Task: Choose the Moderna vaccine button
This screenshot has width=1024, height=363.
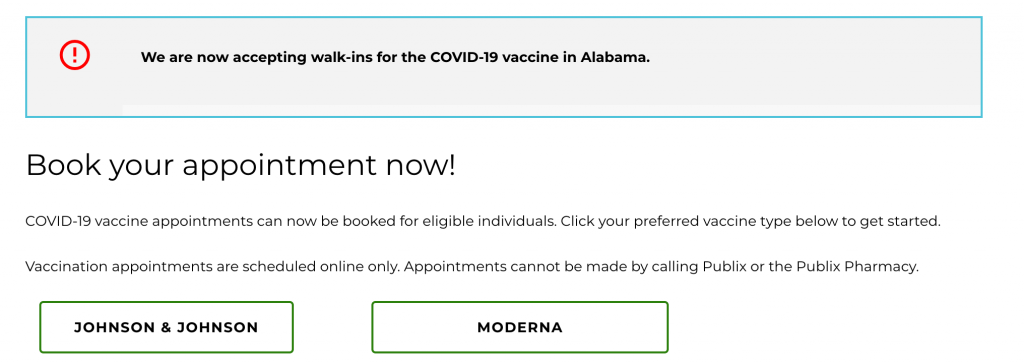Action: pyautogui.click(x=520, y=327)
